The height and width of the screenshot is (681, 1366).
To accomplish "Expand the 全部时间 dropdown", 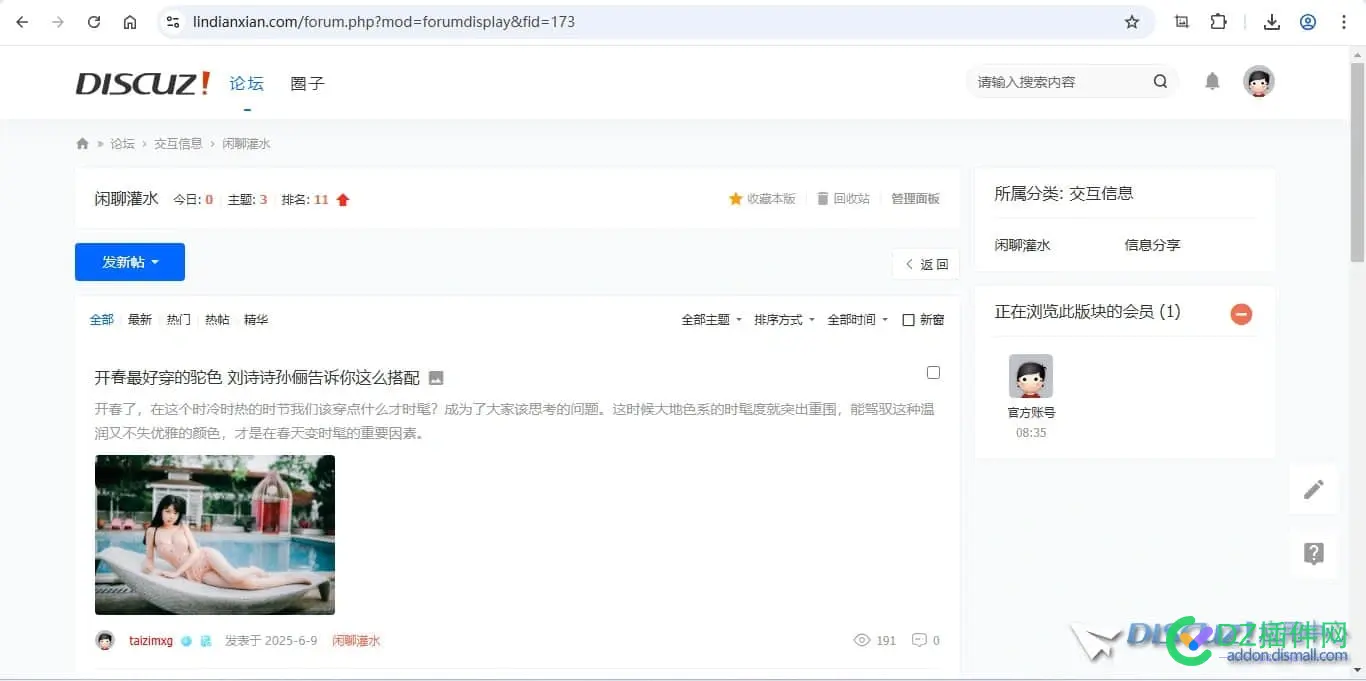I will coord(857,320).
